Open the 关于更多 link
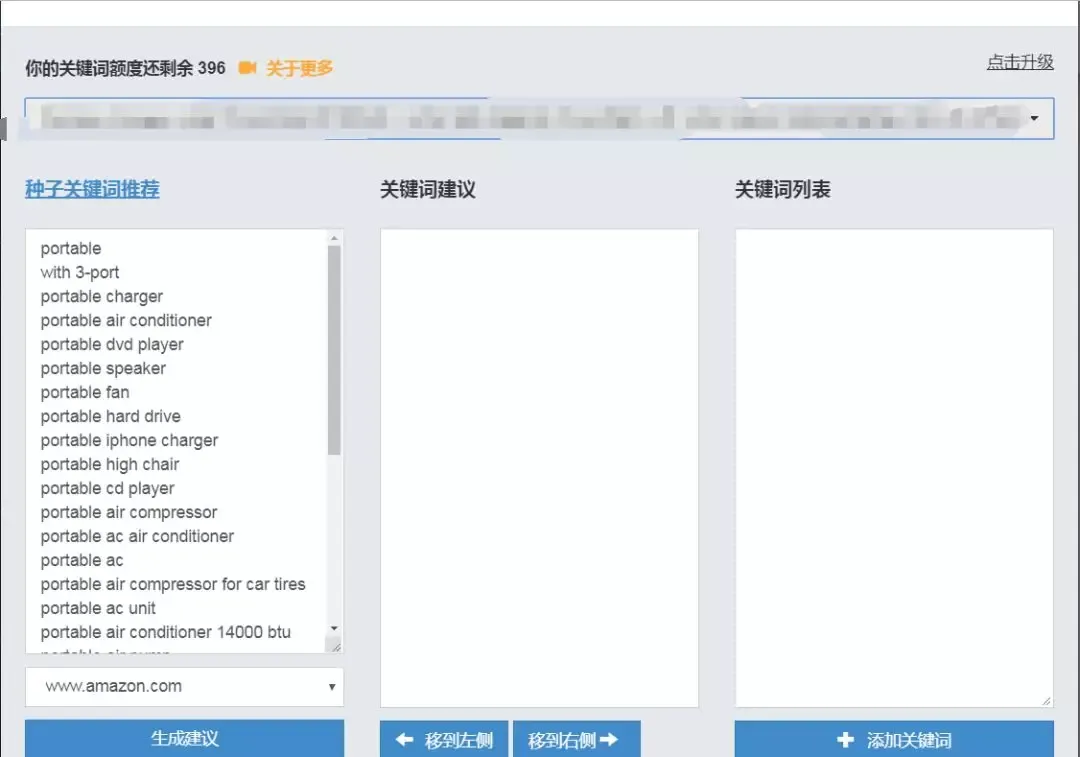This screenshot has width=1080, height=757. [x=299, y=68]
